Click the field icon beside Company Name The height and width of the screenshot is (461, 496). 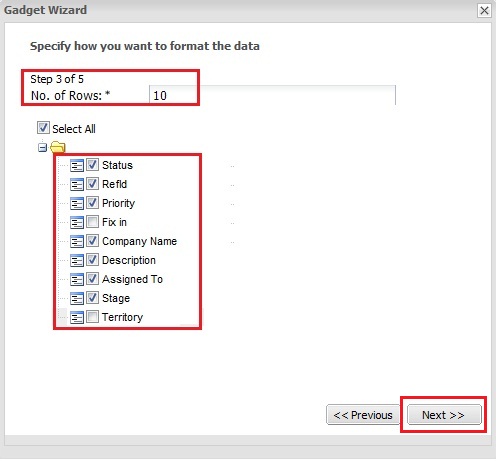click(77, 241)
